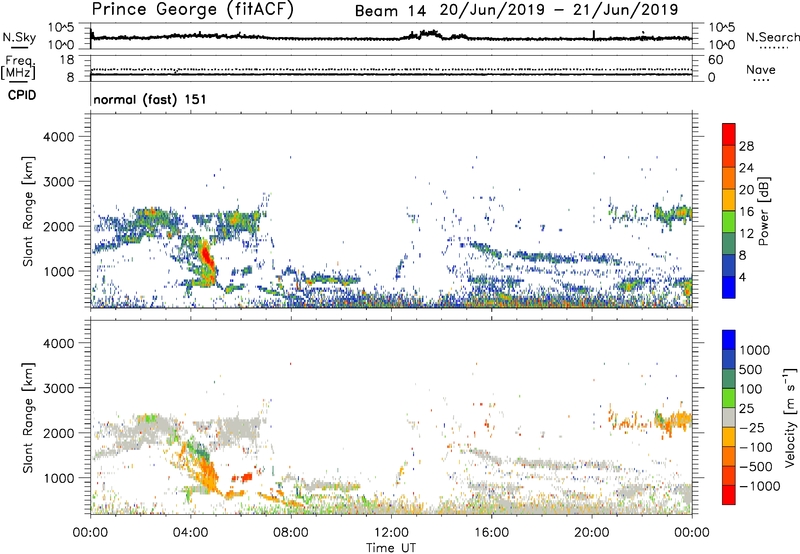Click the red bottom segment of Velocity color bar
The image size is (800, 554).
(x=729, y=495)
